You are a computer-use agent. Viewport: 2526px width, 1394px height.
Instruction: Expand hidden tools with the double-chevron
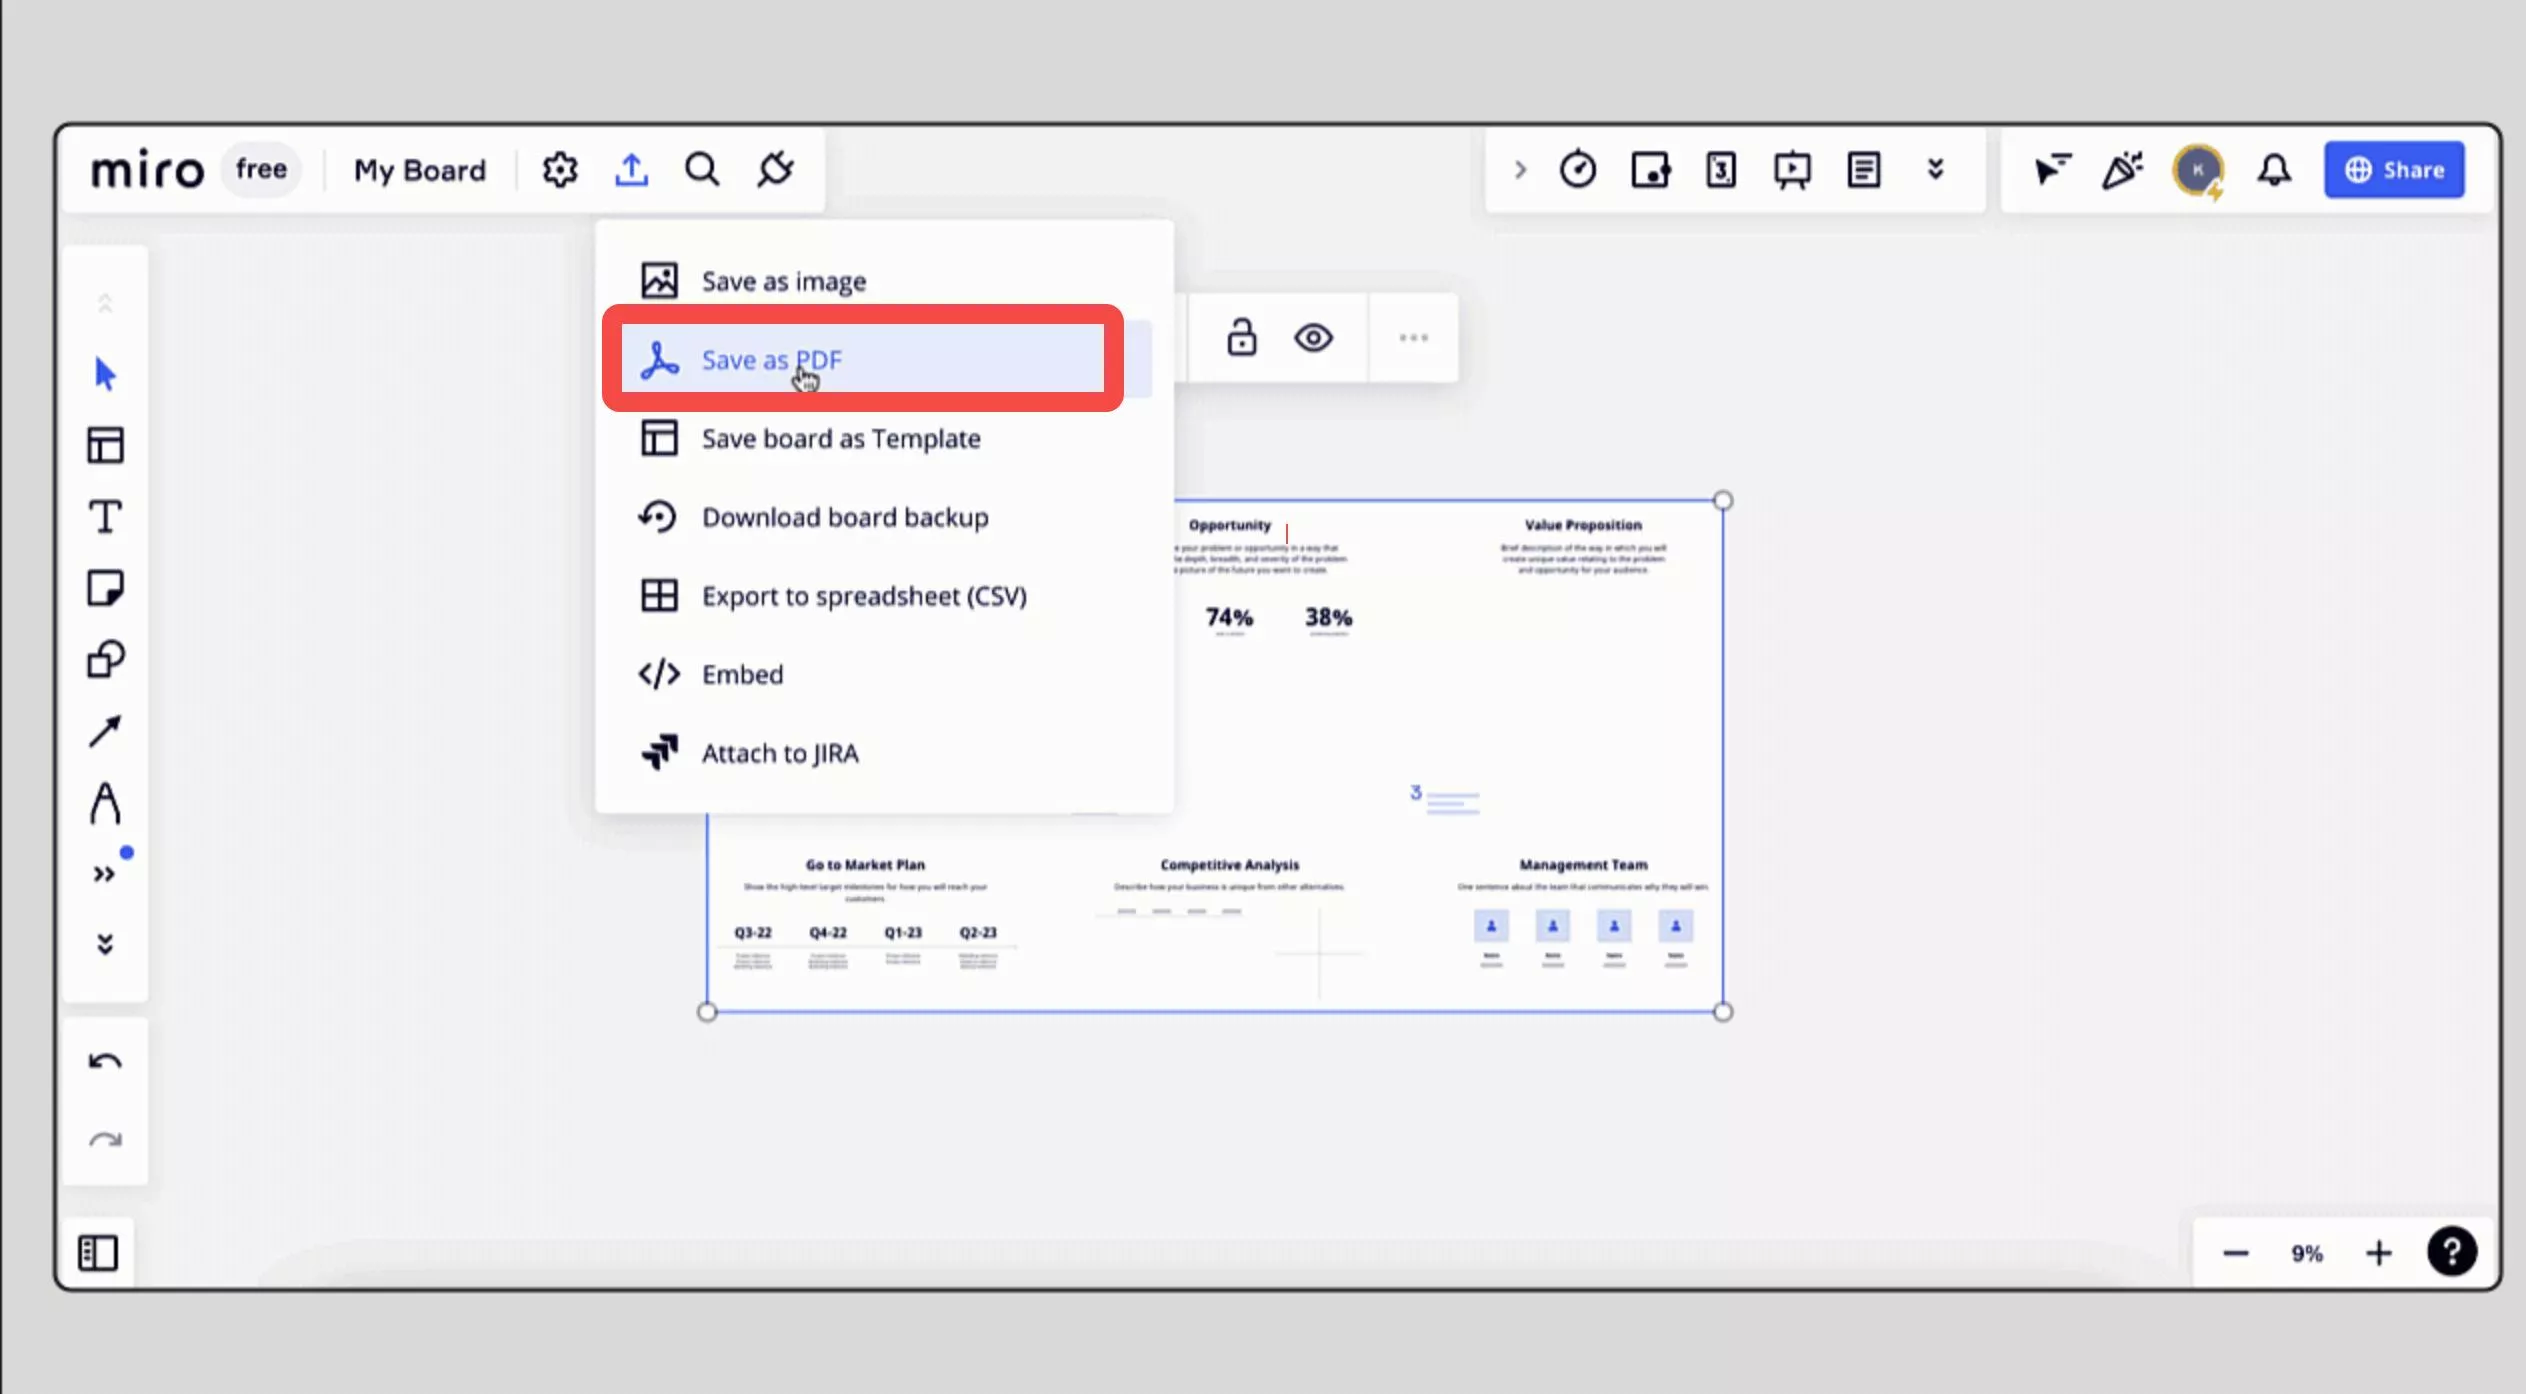pyautogui.click(x=104, y=872)
